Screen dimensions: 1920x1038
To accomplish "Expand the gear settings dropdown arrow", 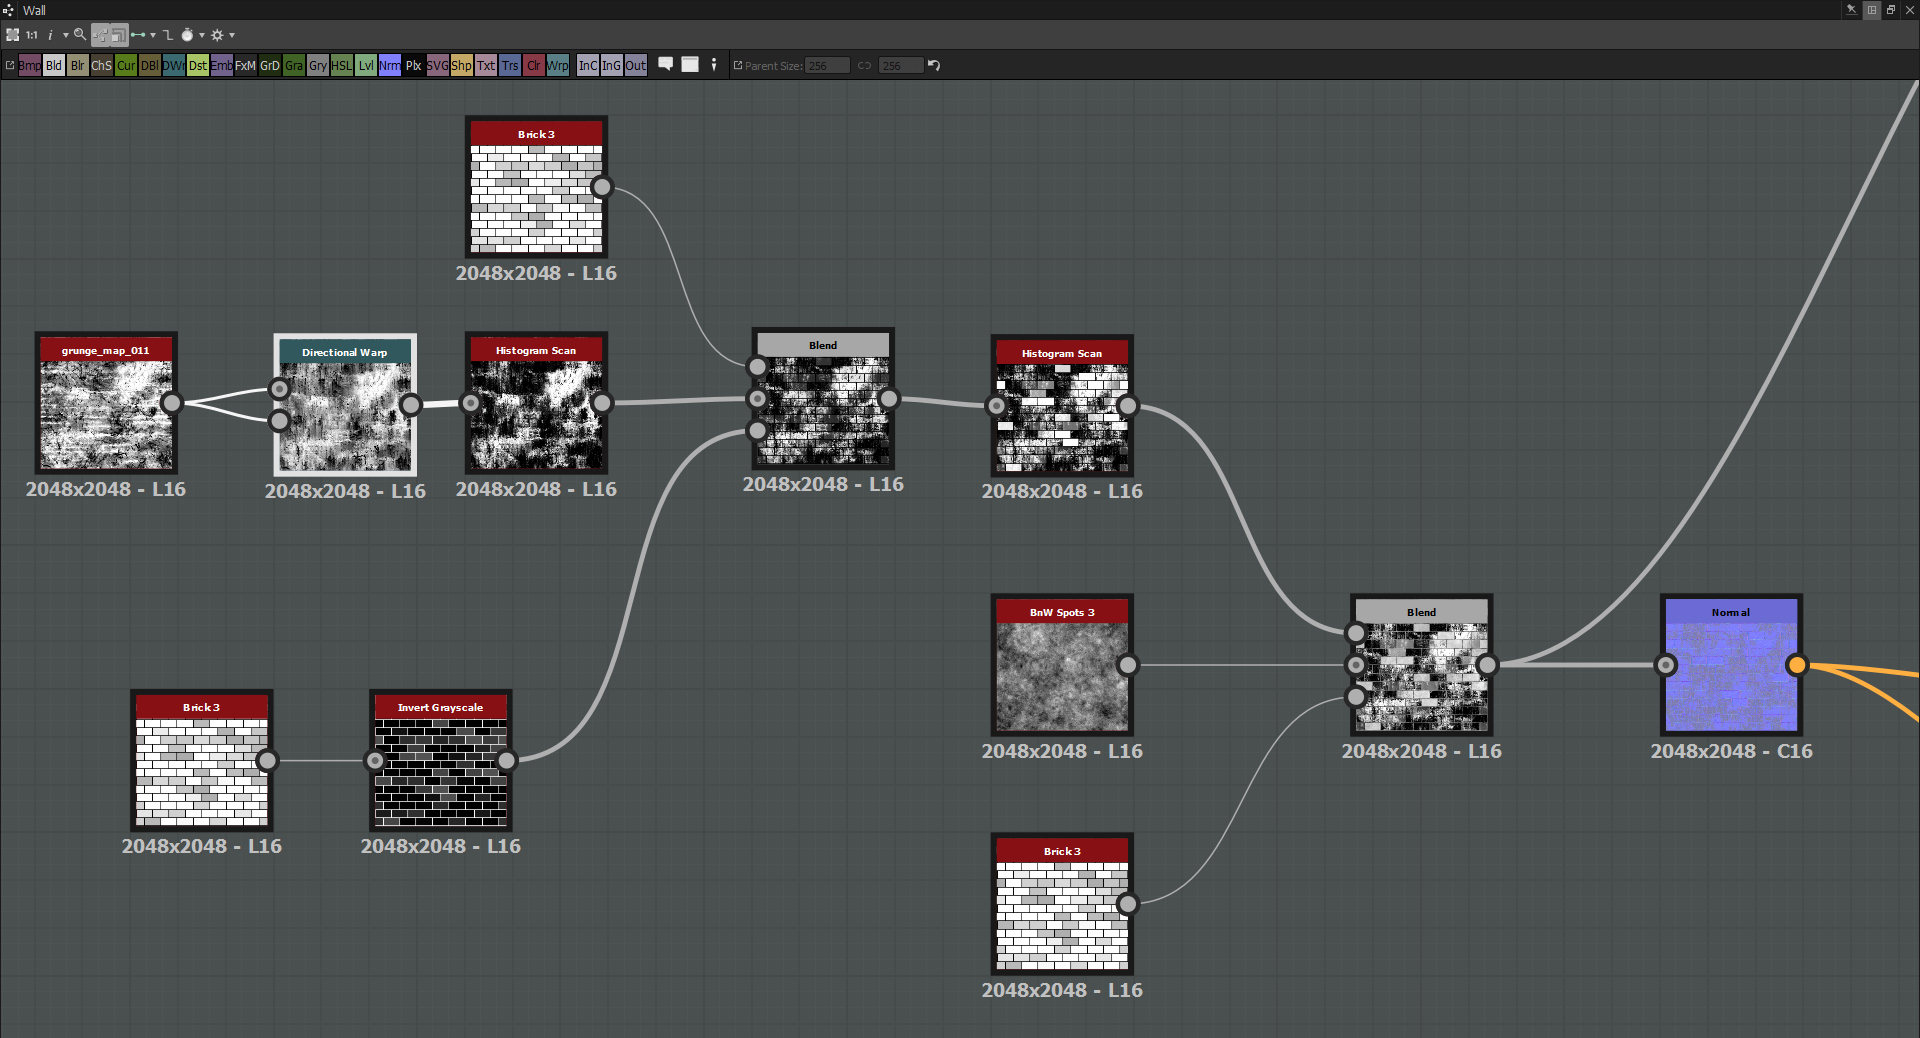I will pos(232,35).
